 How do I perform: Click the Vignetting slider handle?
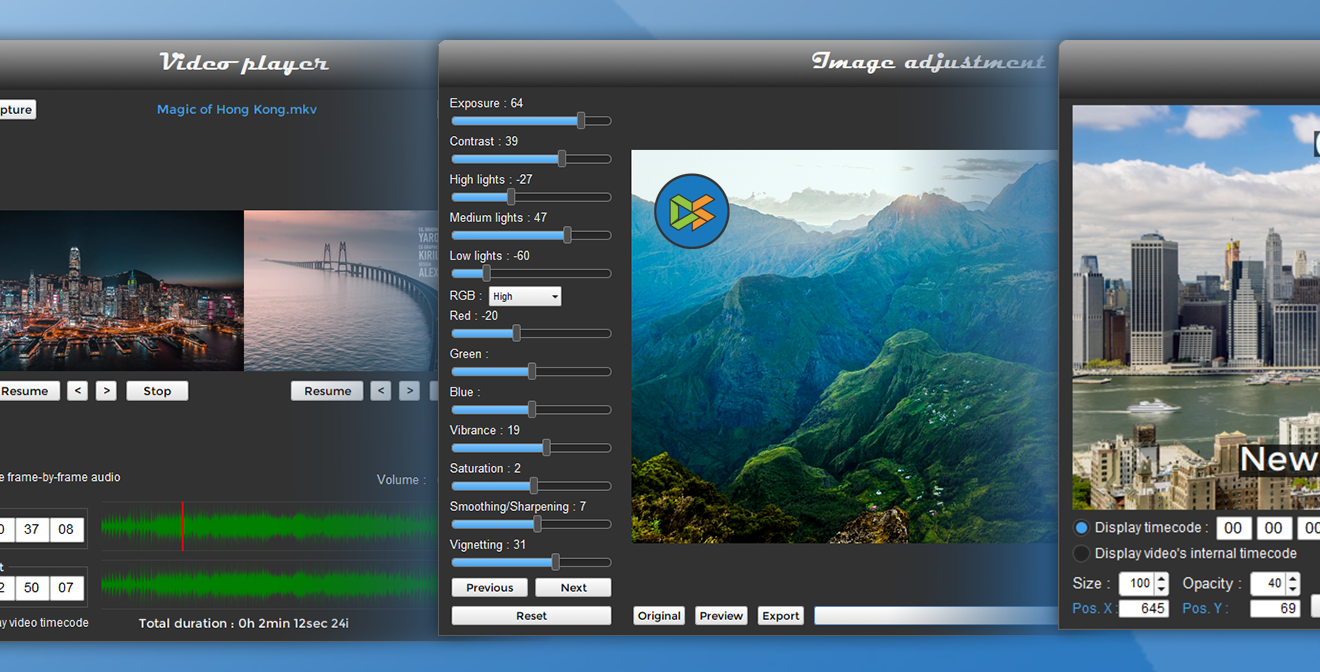(556, 562)
